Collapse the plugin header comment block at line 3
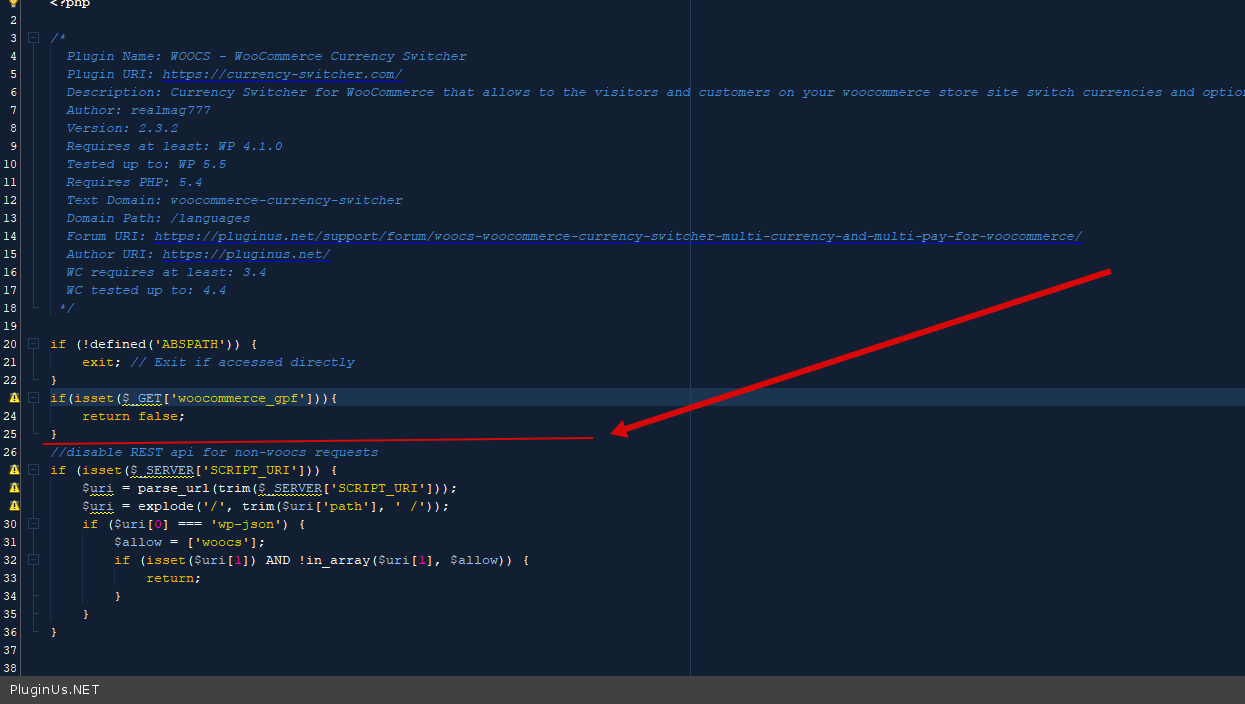1245x704 pixels. (34, 38)
